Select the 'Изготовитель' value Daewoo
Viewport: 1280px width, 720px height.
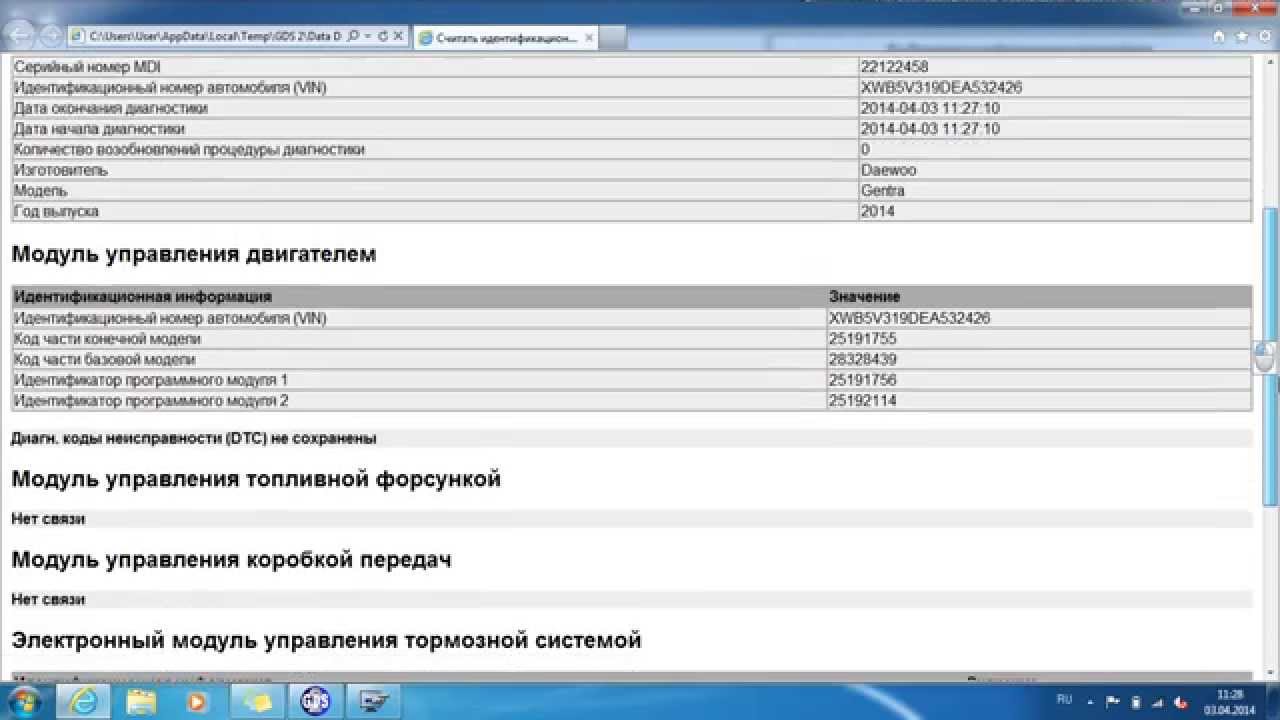coord(888,170)
